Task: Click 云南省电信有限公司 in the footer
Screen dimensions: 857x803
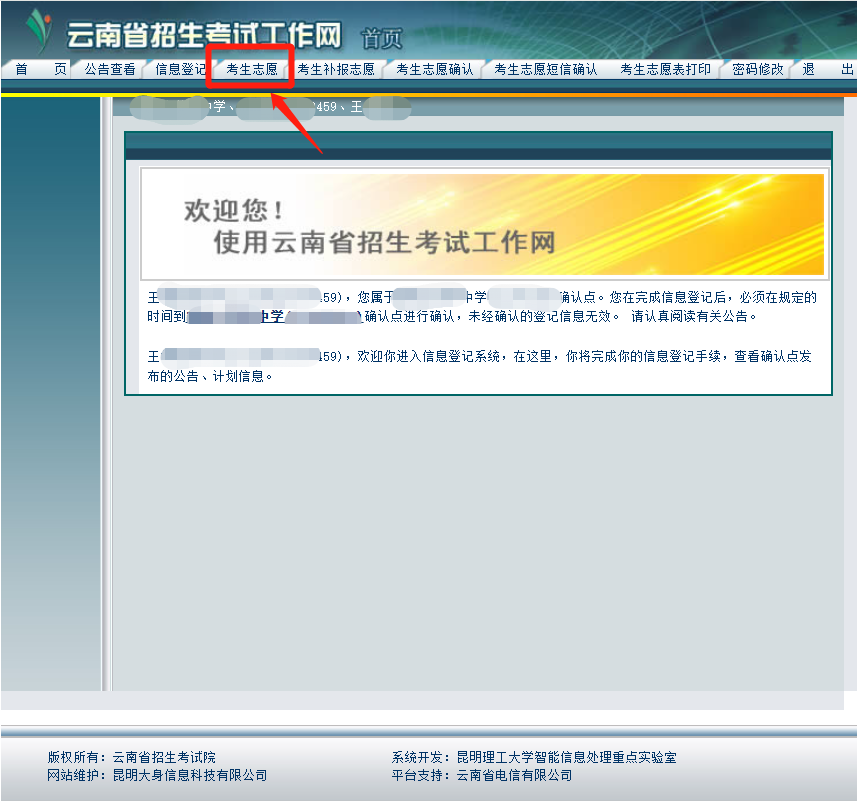Action: click(514, 775)
